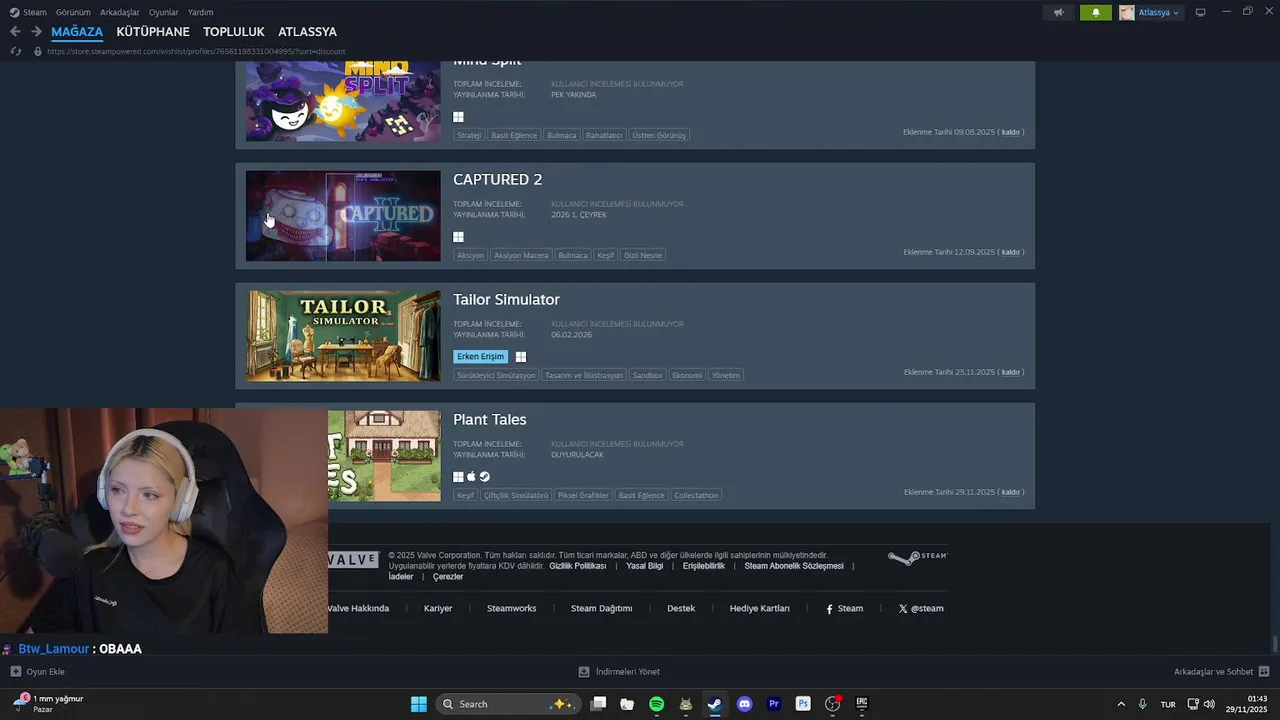Open the Tailor Simulator title link
The image size is (1280, 720).
pyautogui.click(x=506, y=300)
